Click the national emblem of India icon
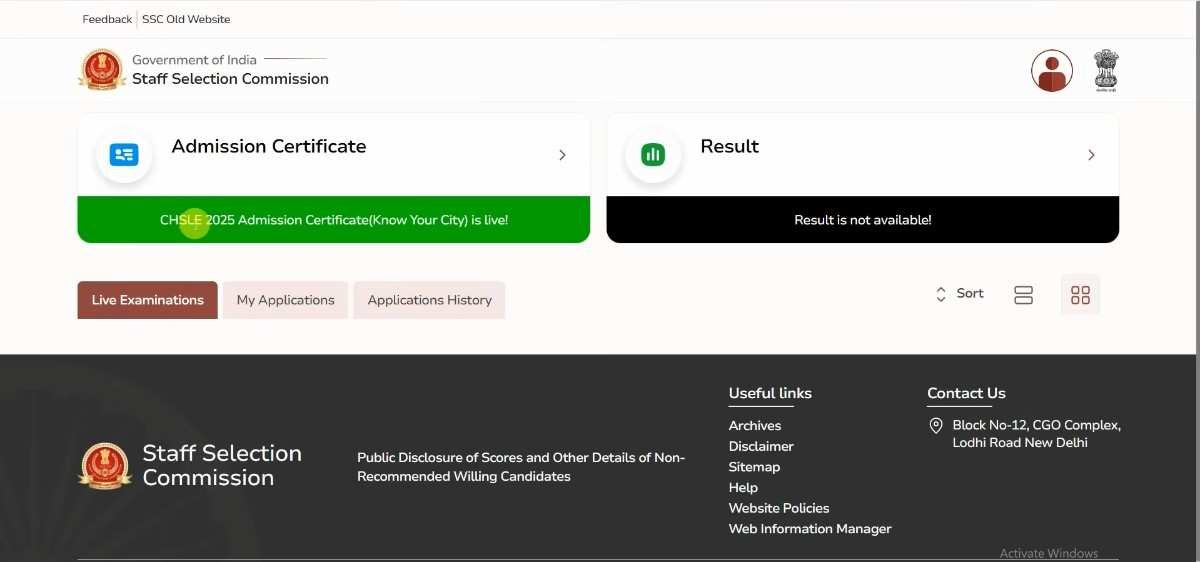 pyautogui.click(x=1105, y=71)
